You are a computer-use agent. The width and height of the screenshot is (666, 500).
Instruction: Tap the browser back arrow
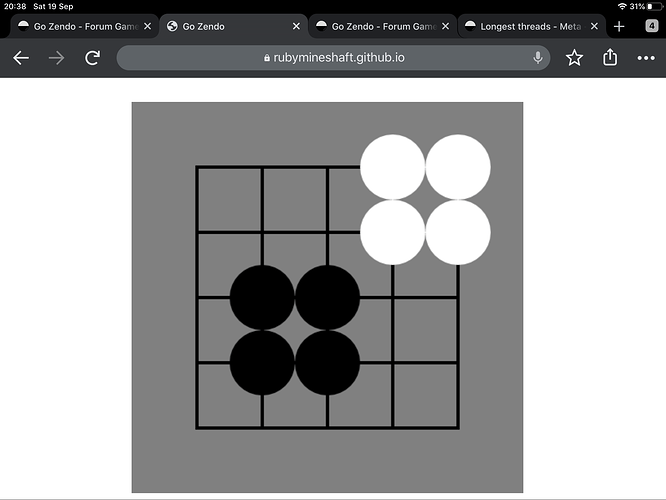point(21,58)
